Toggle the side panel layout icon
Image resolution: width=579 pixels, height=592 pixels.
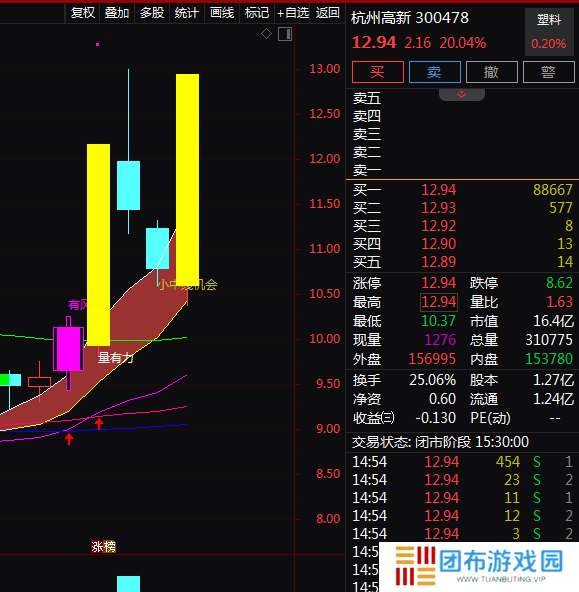point(285,34)
